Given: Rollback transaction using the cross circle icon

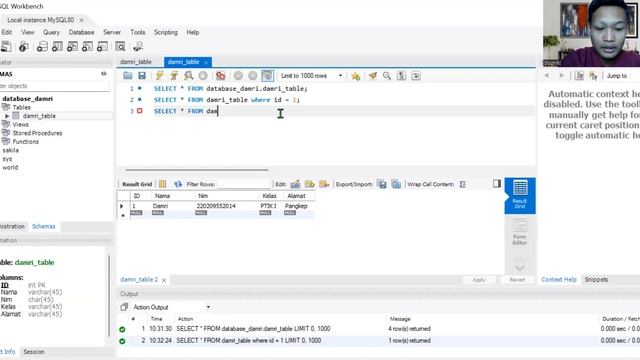Looking at the screenshot, I should [253, 76].
